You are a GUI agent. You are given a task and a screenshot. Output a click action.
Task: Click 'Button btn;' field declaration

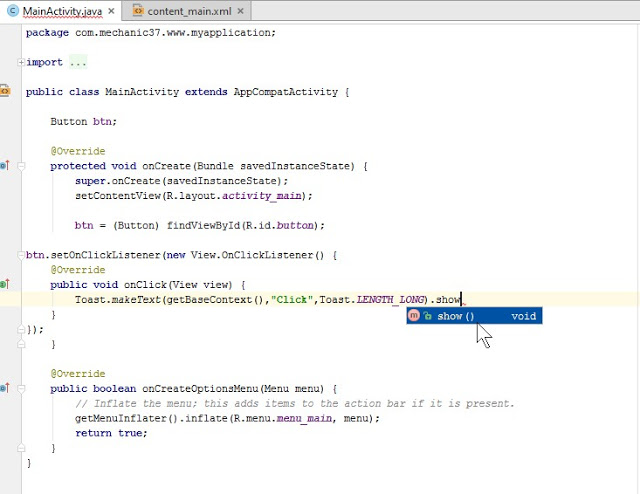coord(84,121)
